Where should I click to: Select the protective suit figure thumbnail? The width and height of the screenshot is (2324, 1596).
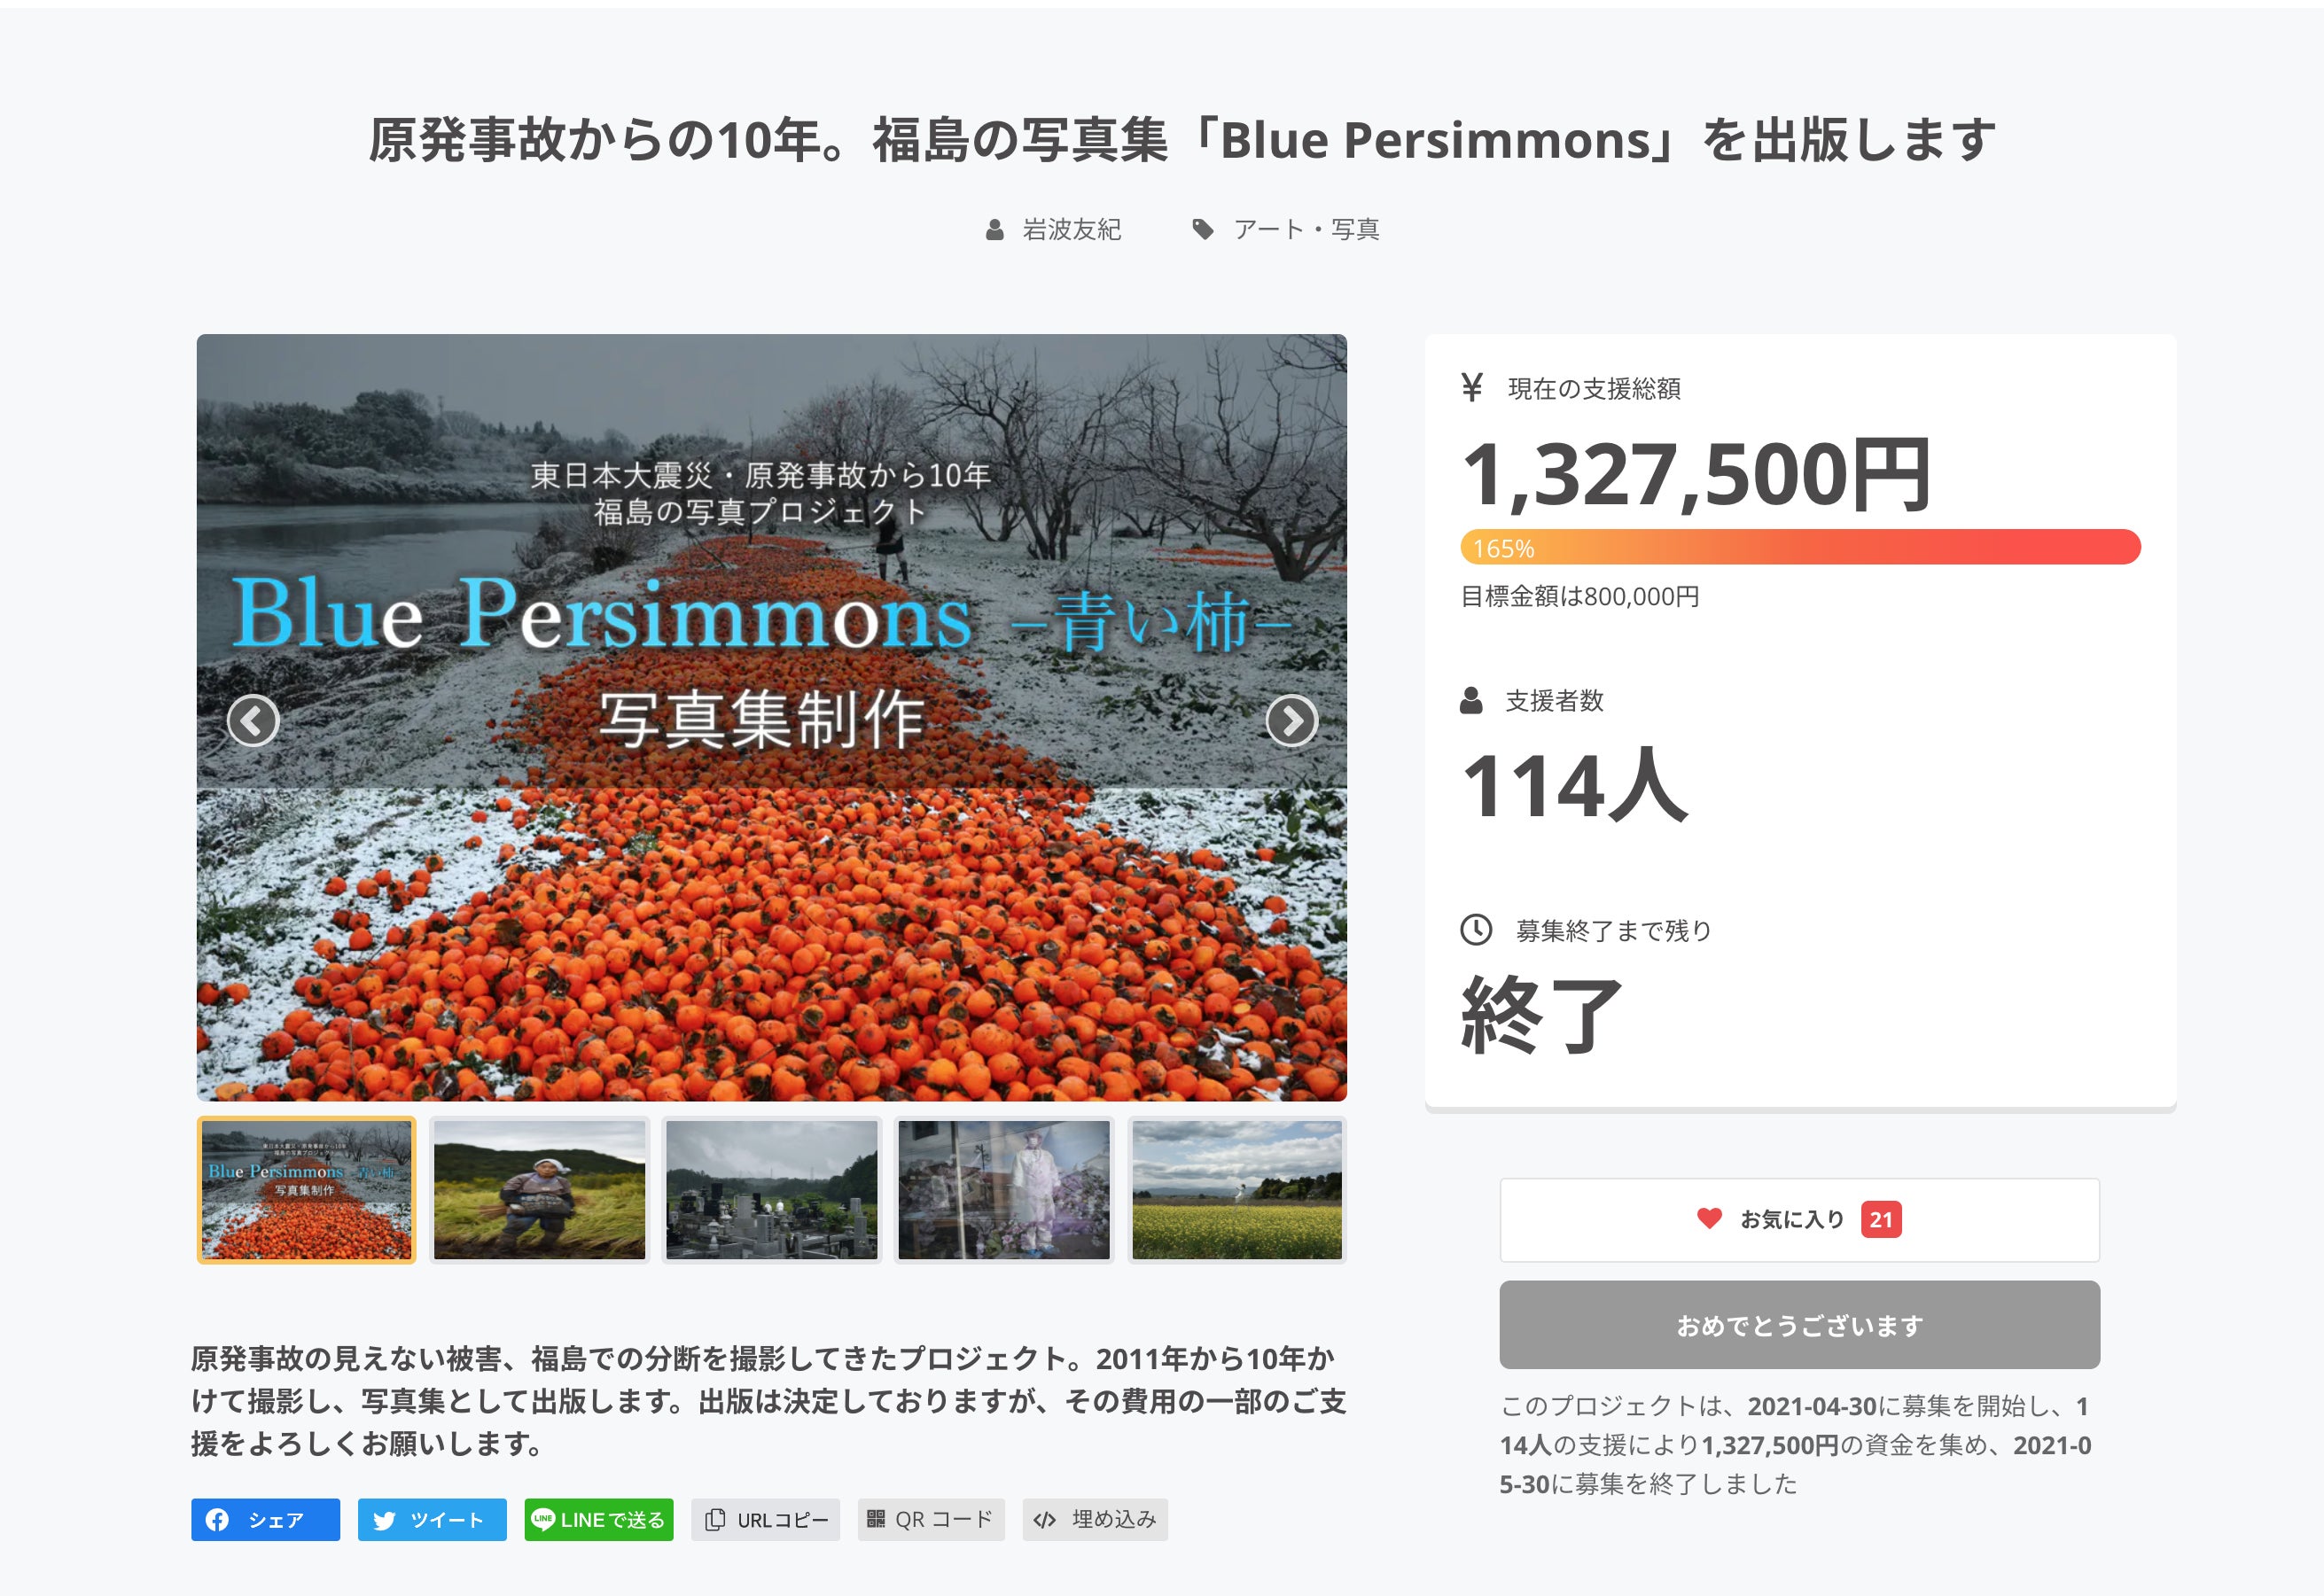coord(1004,1189)
